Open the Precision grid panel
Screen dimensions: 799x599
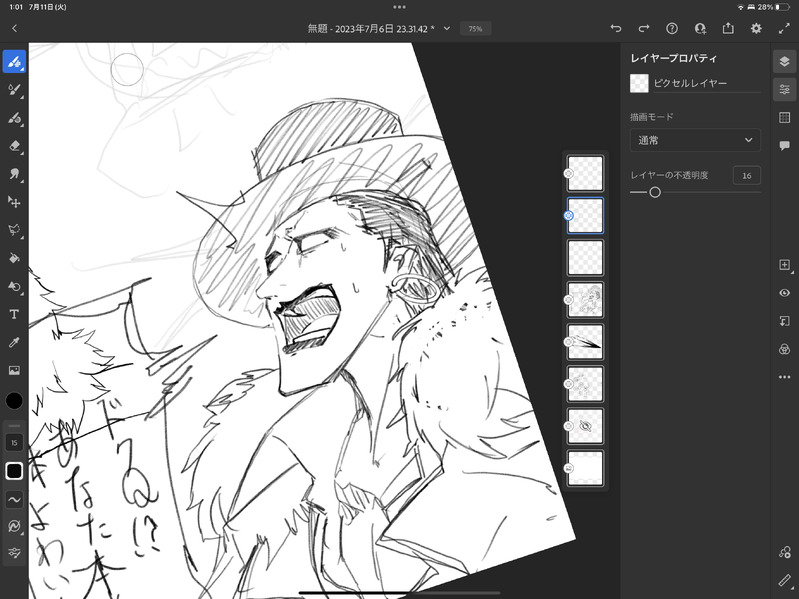[785, 118]
